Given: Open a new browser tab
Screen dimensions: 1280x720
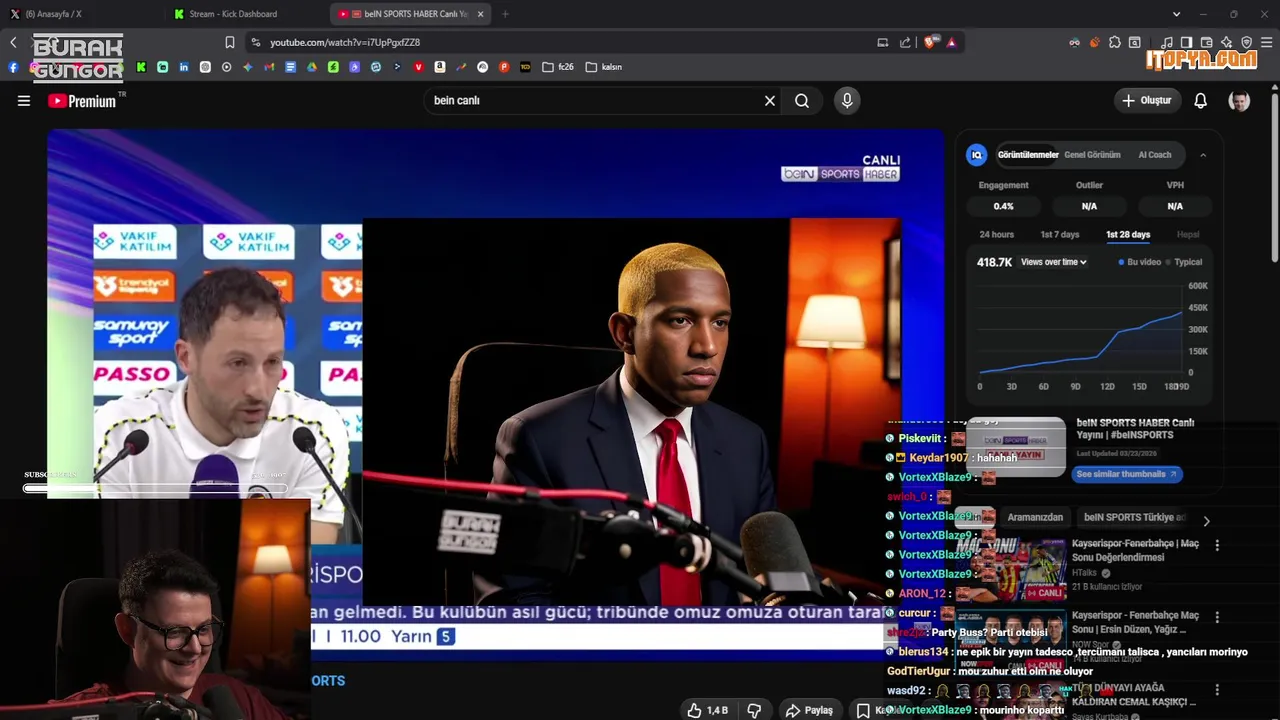Looking at the screenshot, I should point(505,14).
